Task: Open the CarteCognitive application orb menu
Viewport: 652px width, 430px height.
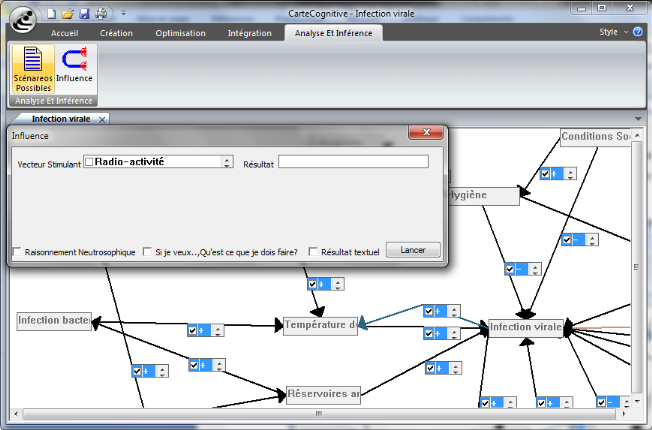Action: [23, 20]
